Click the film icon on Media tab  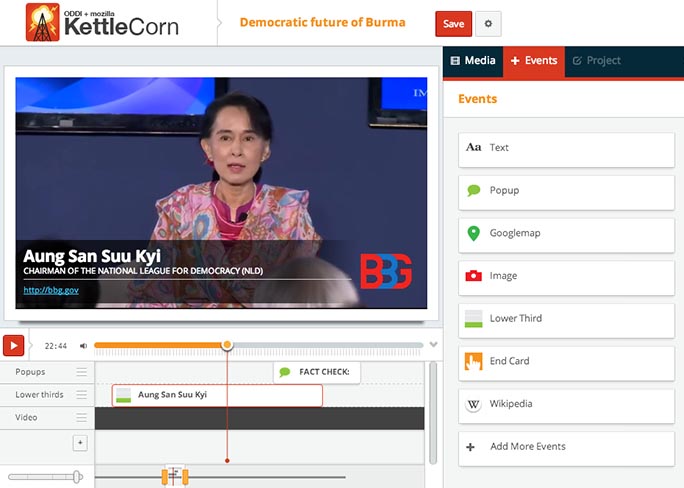455,61
